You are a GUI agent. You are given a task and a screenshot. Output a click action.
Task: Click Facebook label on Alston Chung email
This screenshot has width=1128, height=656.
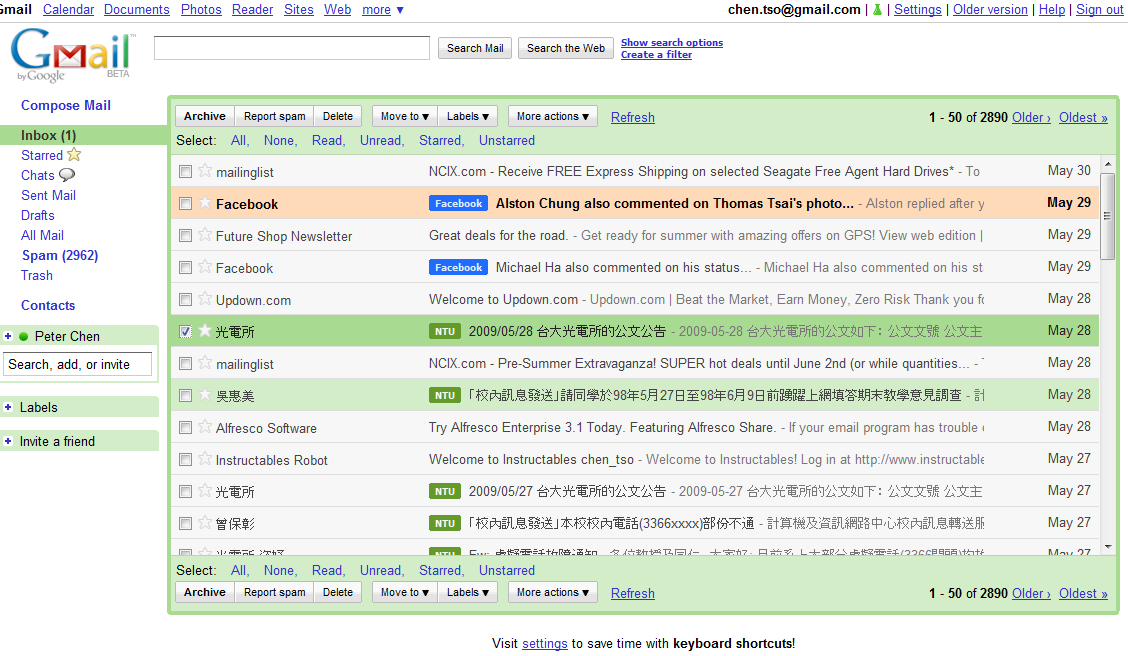[458, 204]
